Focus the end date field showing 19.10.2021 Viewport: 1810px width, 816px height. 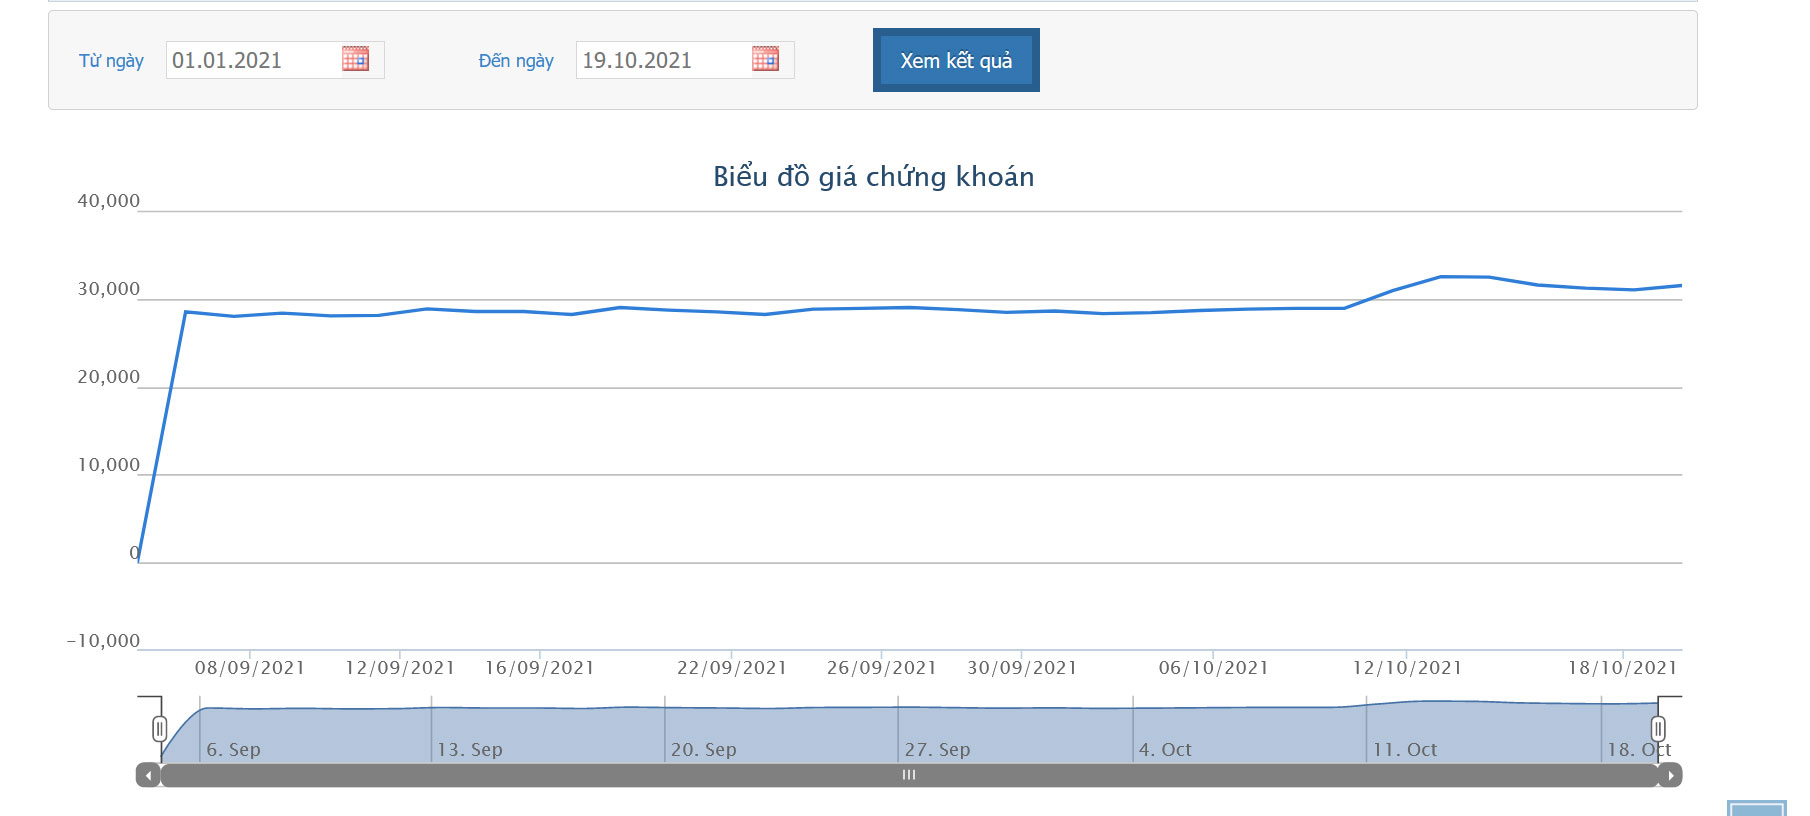pos(662,60)
